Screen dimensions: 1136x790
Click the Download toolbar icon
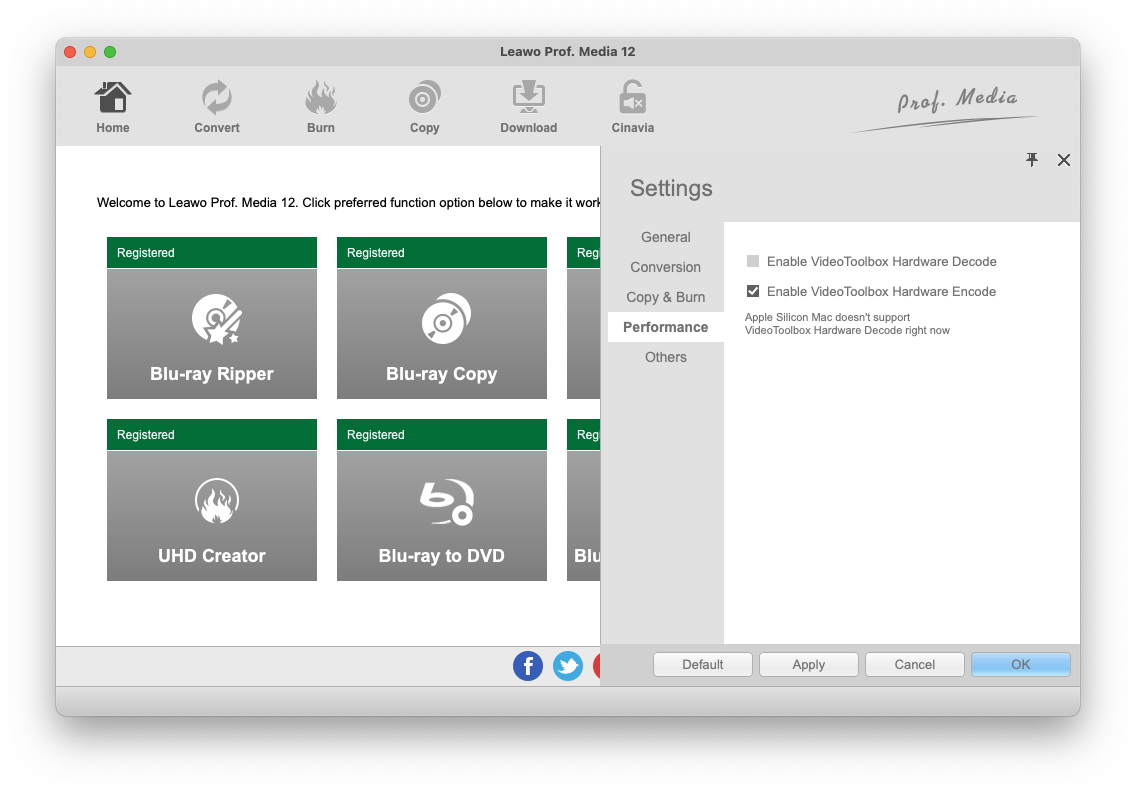pyautogui.click(x=528, y=99)
